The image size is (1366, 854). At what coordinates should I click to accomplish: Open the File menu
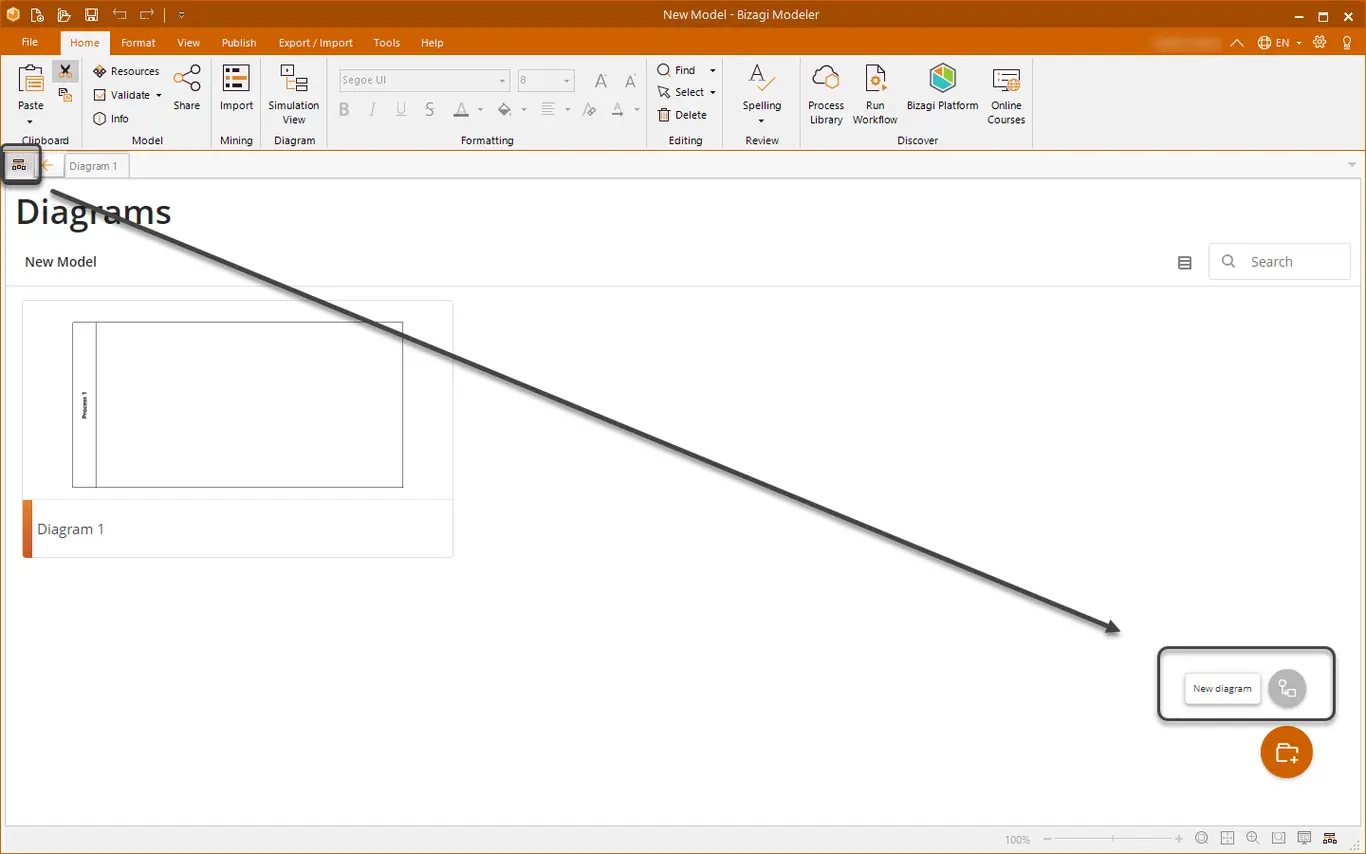[x=30, y=43]
